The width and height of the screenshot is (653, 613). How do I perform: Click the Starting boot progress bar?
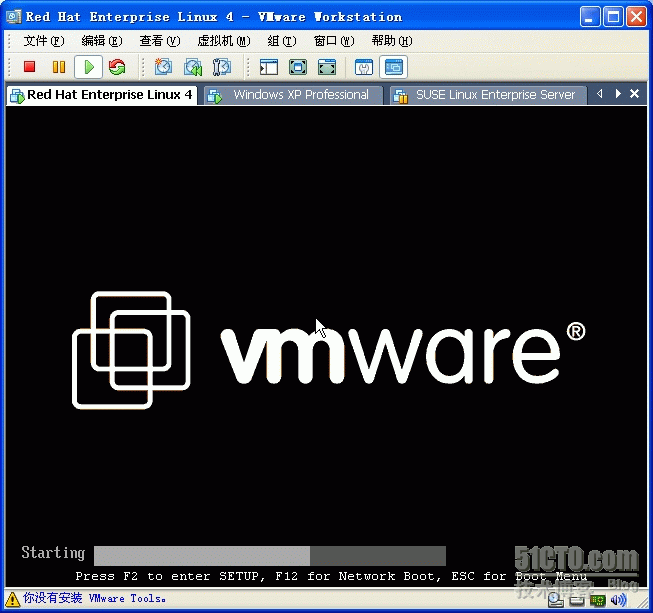pyautogui.click(x=270, y=556)
